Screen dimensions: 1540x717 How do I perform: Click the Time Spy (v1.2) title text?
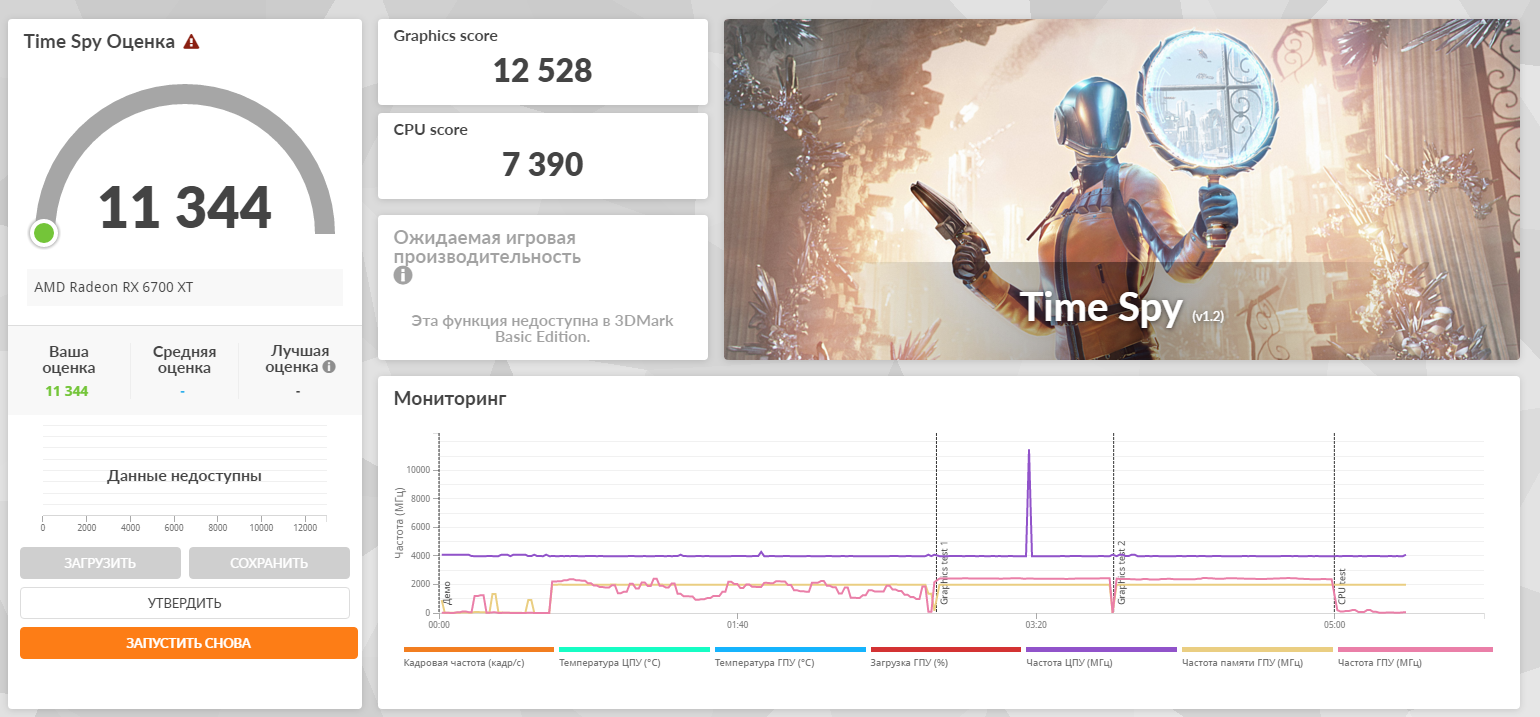[1122, 307]
